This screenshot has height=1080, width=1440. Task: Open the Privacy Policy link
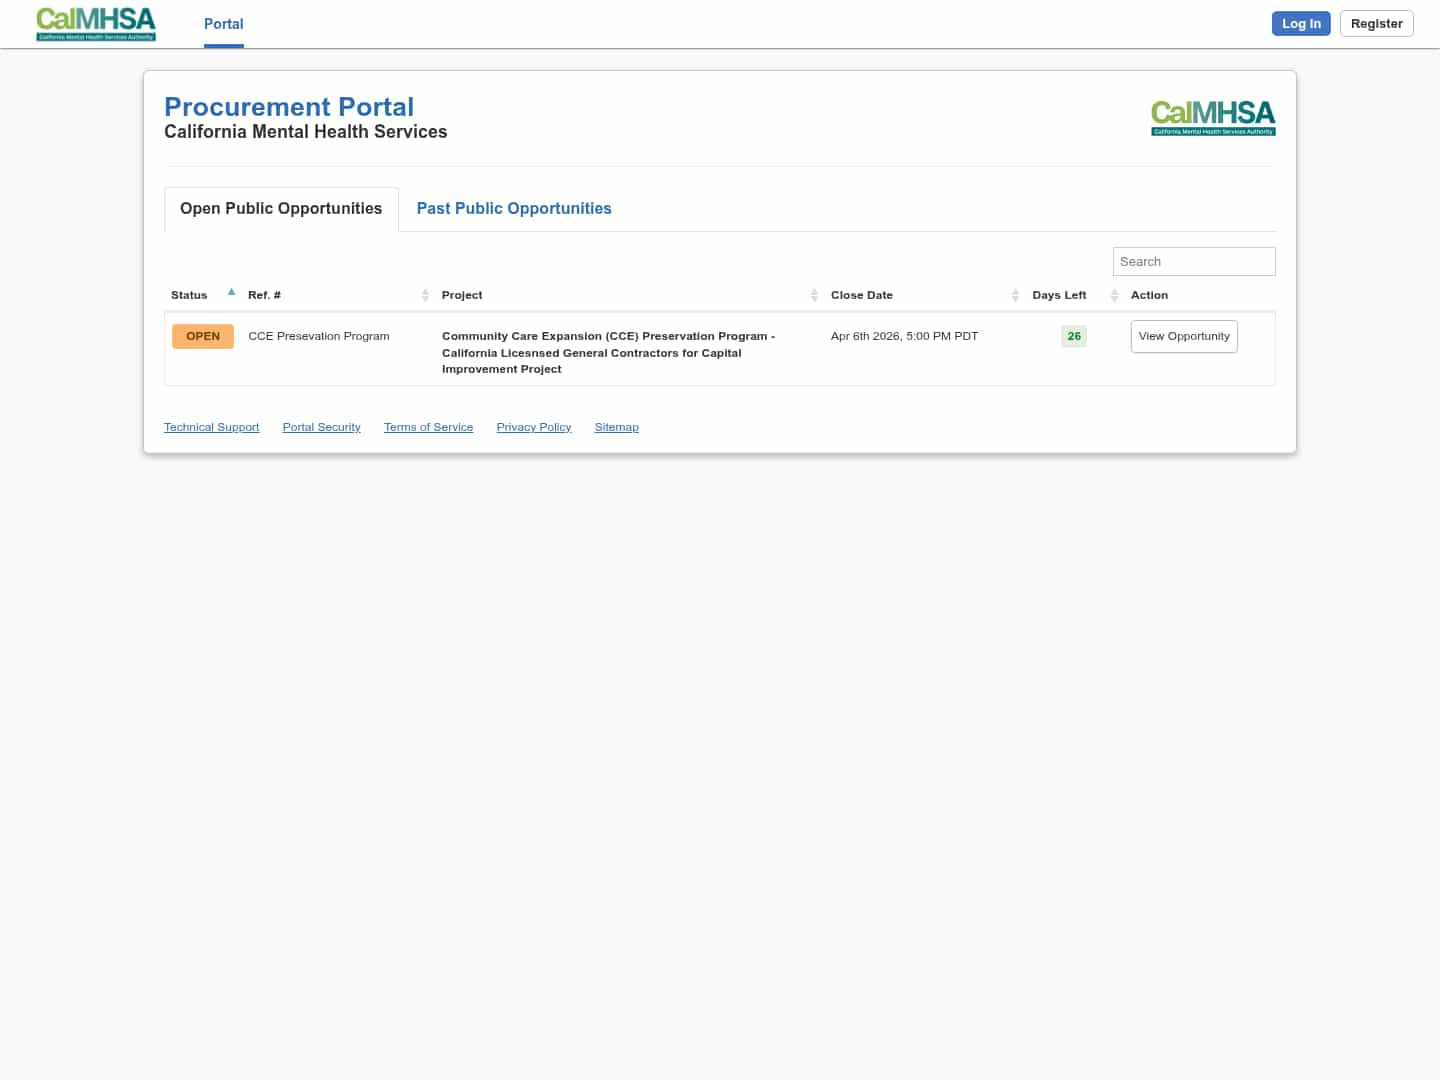[x=533, y=427]
